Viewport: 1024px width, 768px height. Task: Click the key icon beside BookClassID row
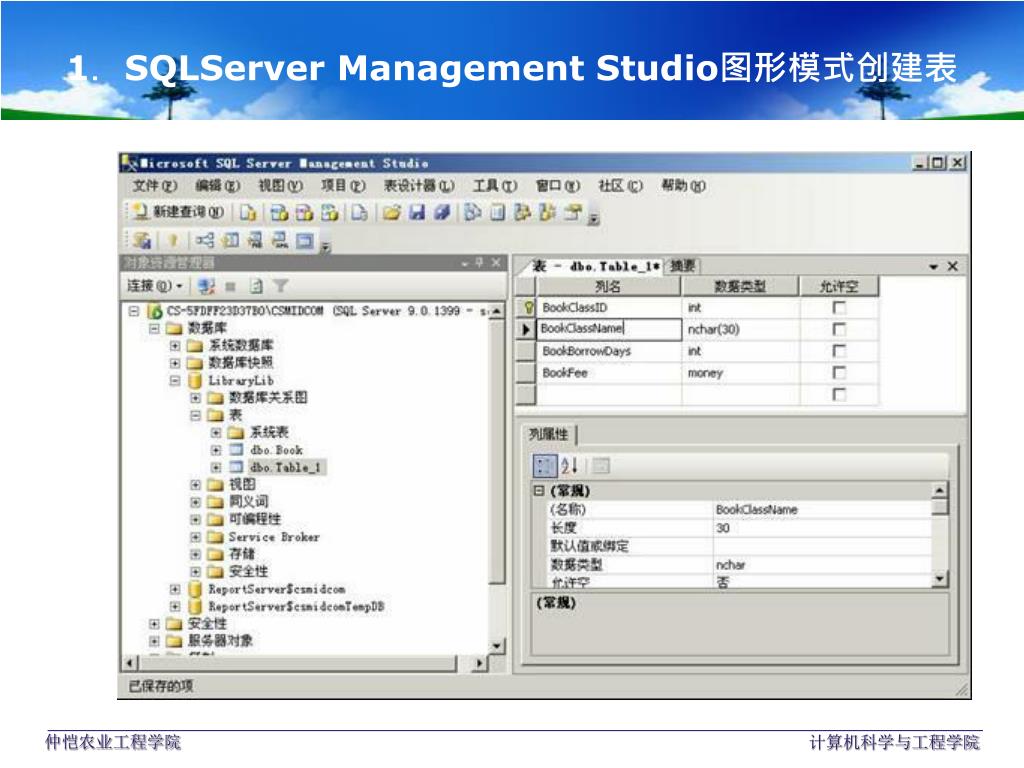pos(528,307)
